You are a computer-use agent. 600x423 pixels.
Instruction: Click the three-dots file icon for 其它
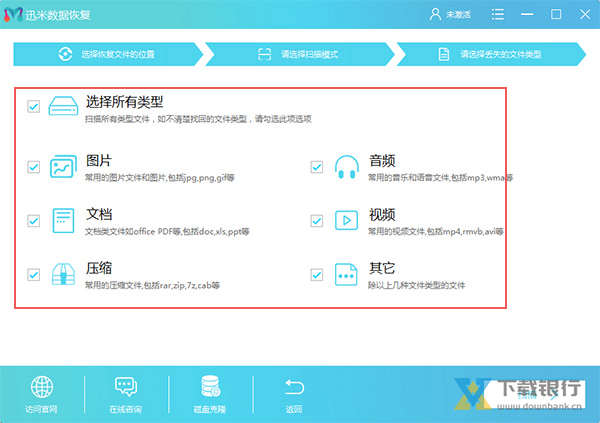pos(346,274)
